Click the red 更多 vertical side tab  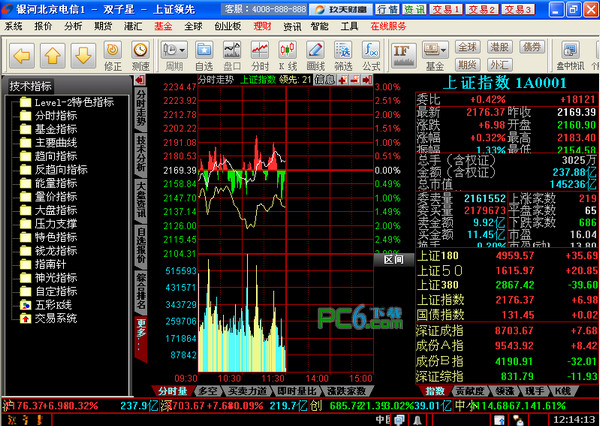pos(141,339)
